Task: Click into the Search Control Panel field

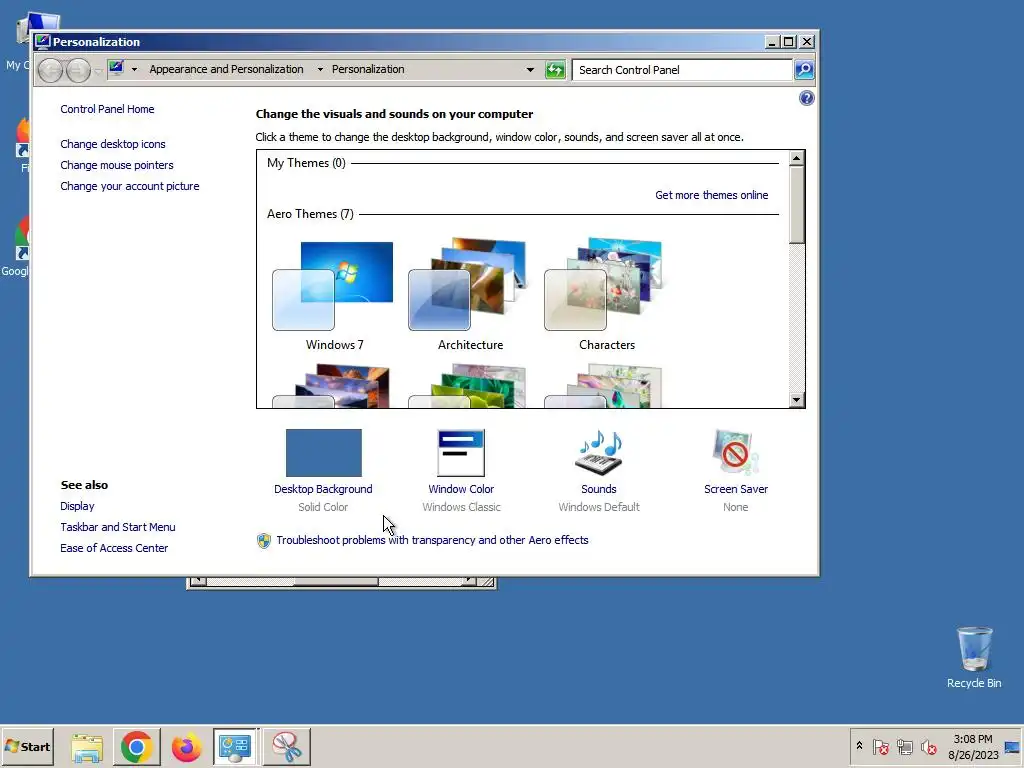Action: (682, 70)
